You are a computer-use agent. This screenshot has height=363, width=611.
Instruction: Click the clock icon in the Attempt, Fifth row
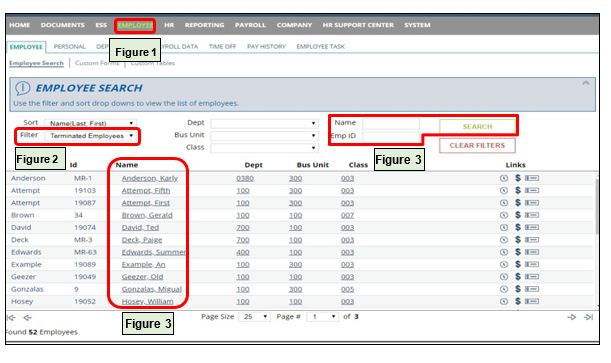[x=504, y=190]
